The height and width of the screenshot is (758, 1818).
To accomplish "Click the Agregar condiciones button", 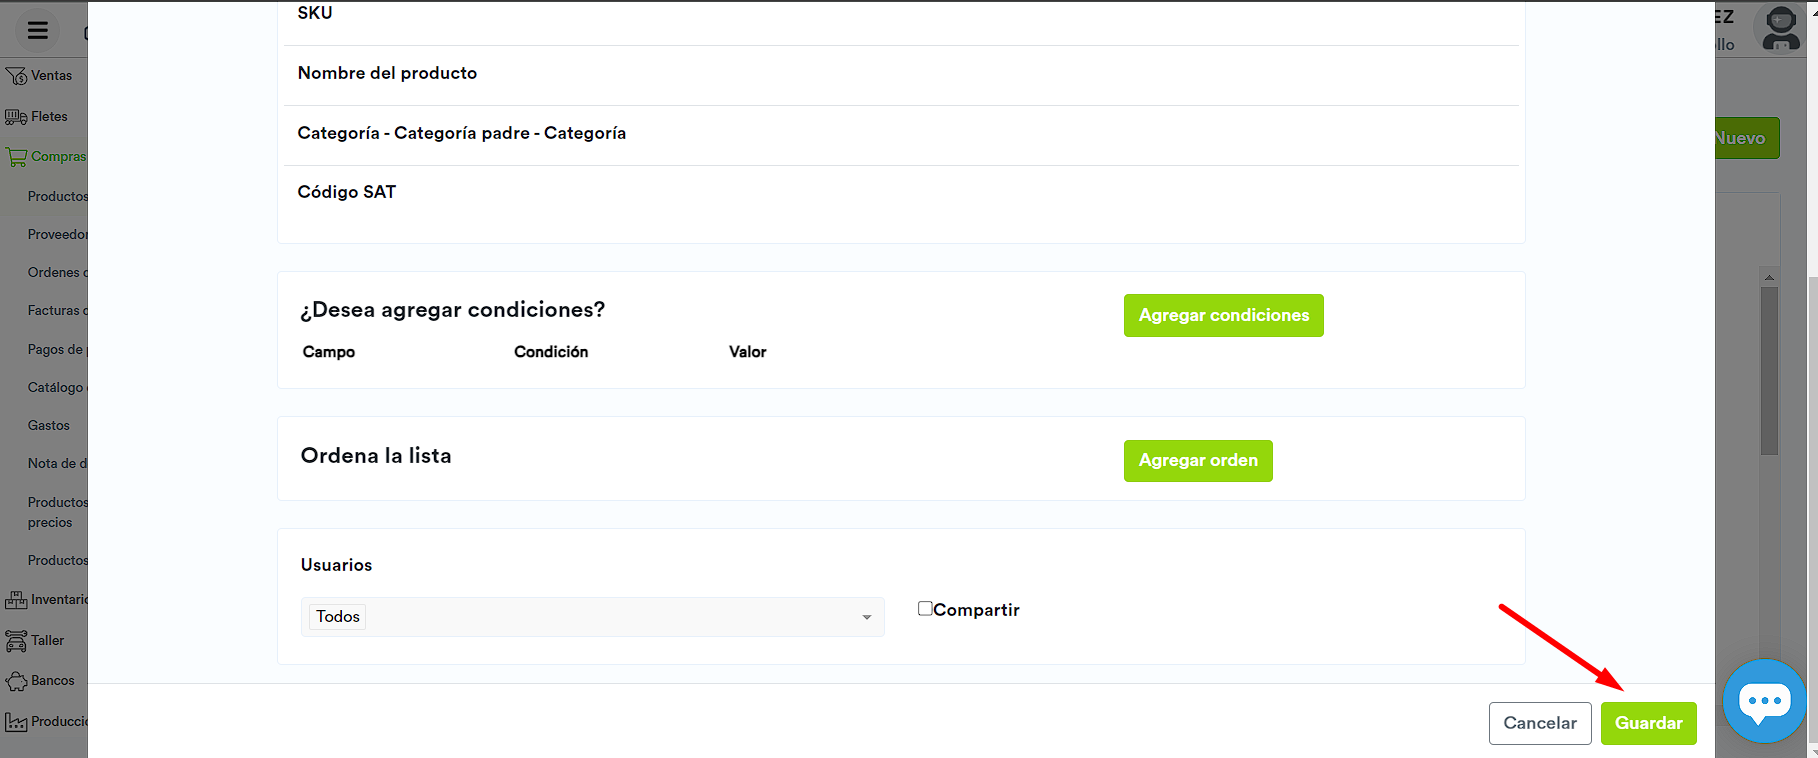I will (1223, 315).
